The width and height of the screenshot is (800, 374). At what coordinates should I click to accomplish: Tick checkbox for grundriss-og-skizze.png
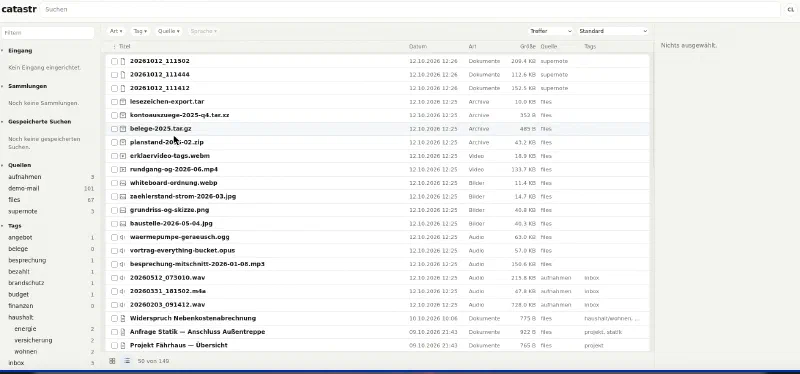coord(114,210)
